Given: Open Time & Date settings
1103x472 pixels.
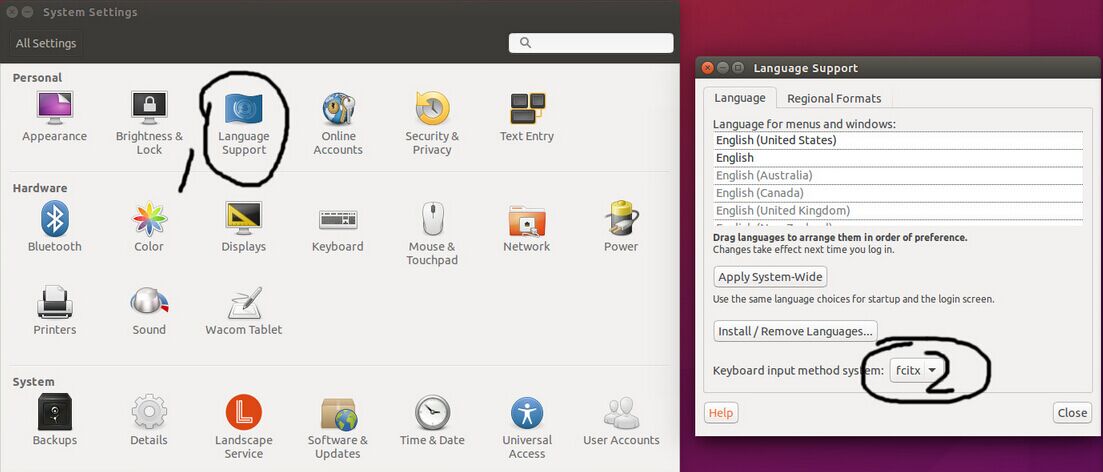Looking at the screenshot, I should click(x=432, y=420).
